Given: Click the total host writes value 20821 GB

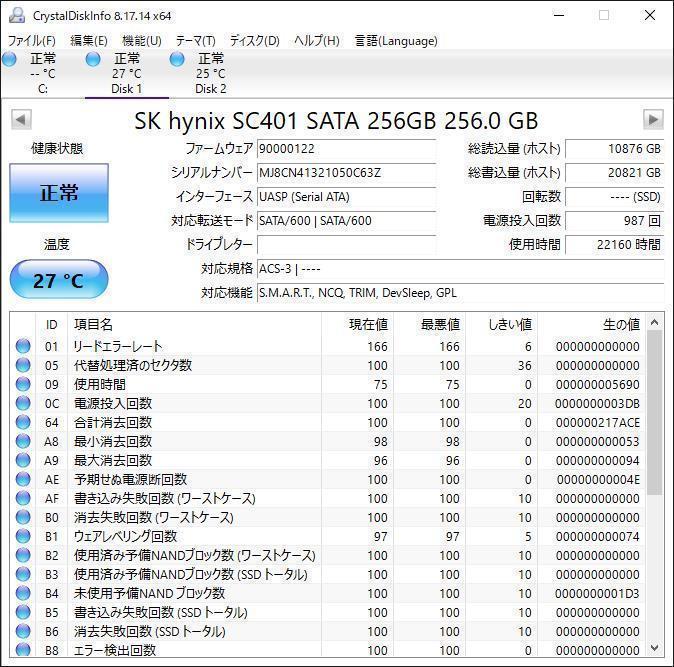Looking at the screenshot, I should (615, 173).
